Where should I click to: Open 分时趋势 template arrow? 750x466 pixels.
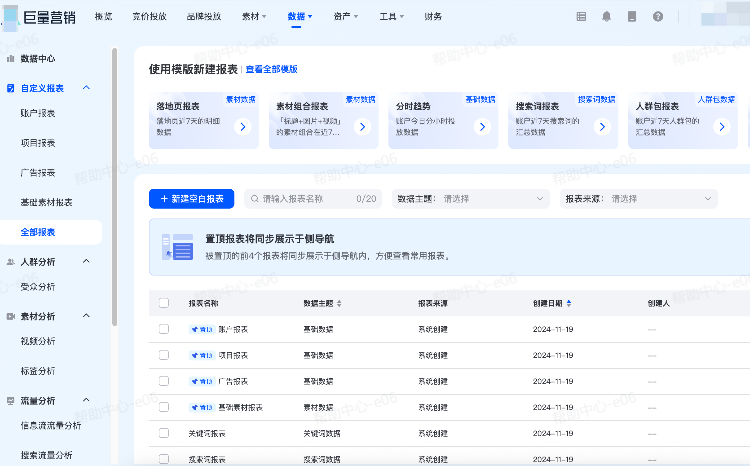pos(482,127)
